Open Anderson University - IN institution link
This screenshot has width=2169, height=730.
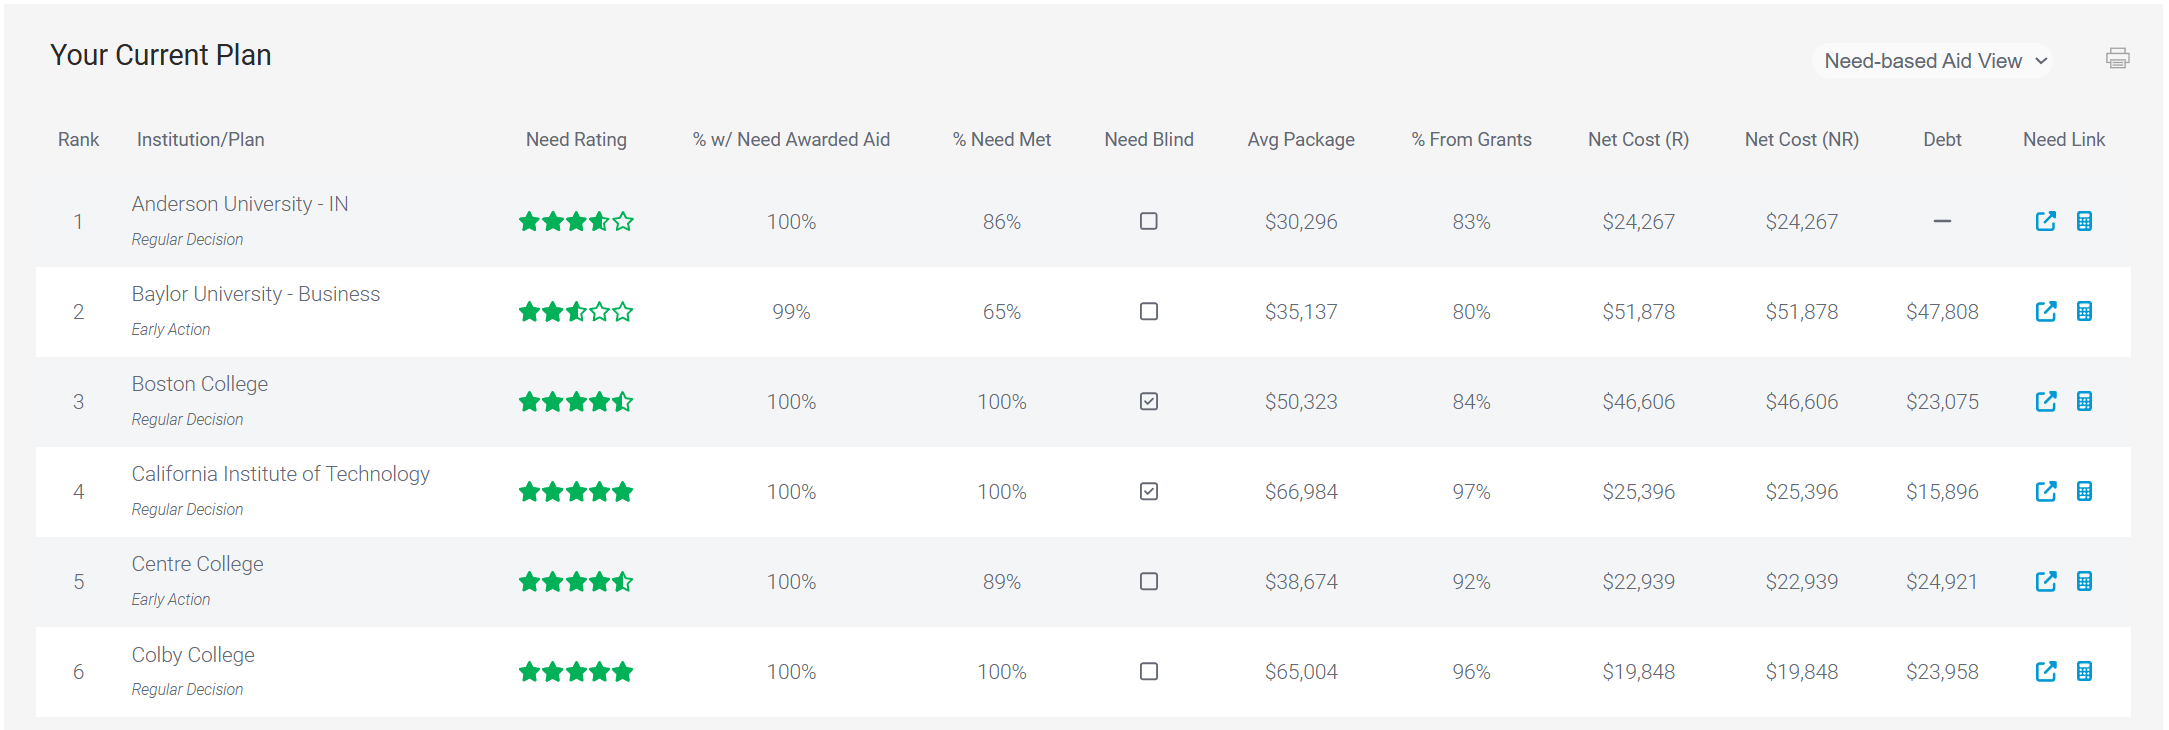pos(240,204)
